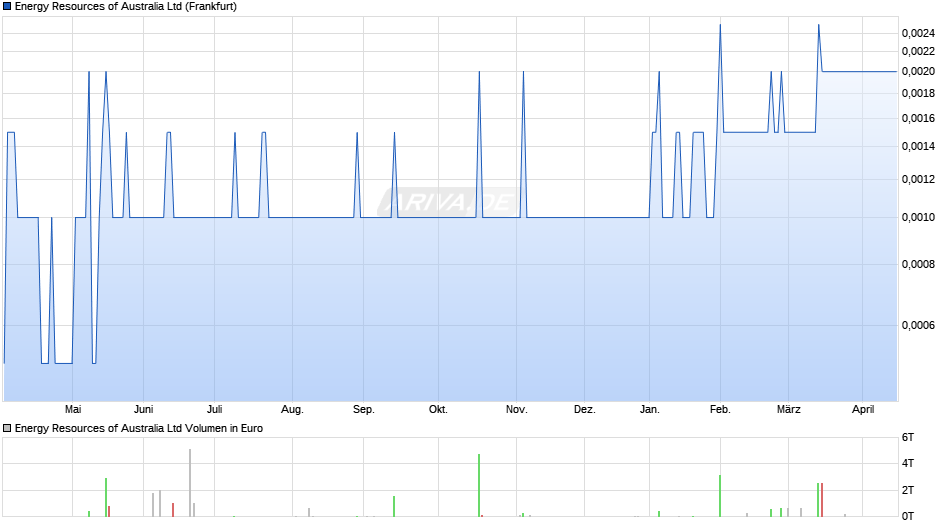Click the green volume bar at start of February
Screen dimensions: 940x526
coord(720,495)
